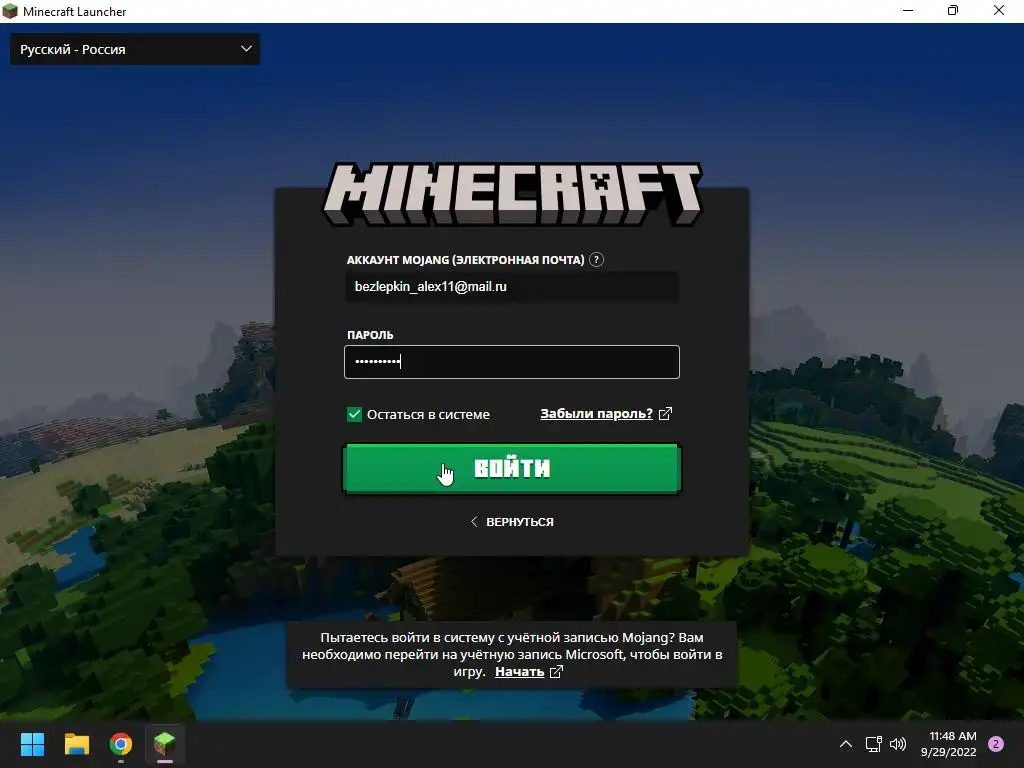Launch File Explorer from the taskbar
This screenshot has height=768, width=1024.
76,744
